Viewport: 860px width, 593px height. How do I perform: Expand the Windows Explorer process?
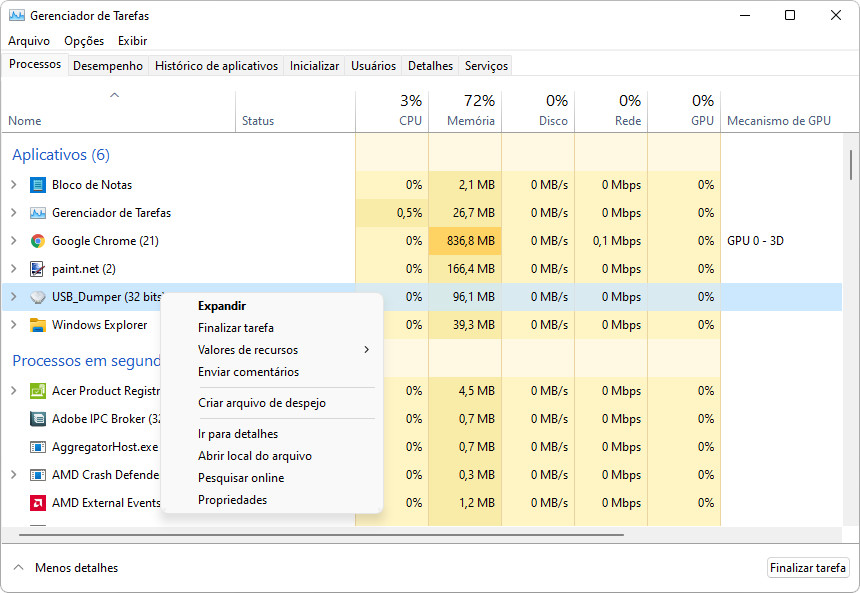coord(14,325)
